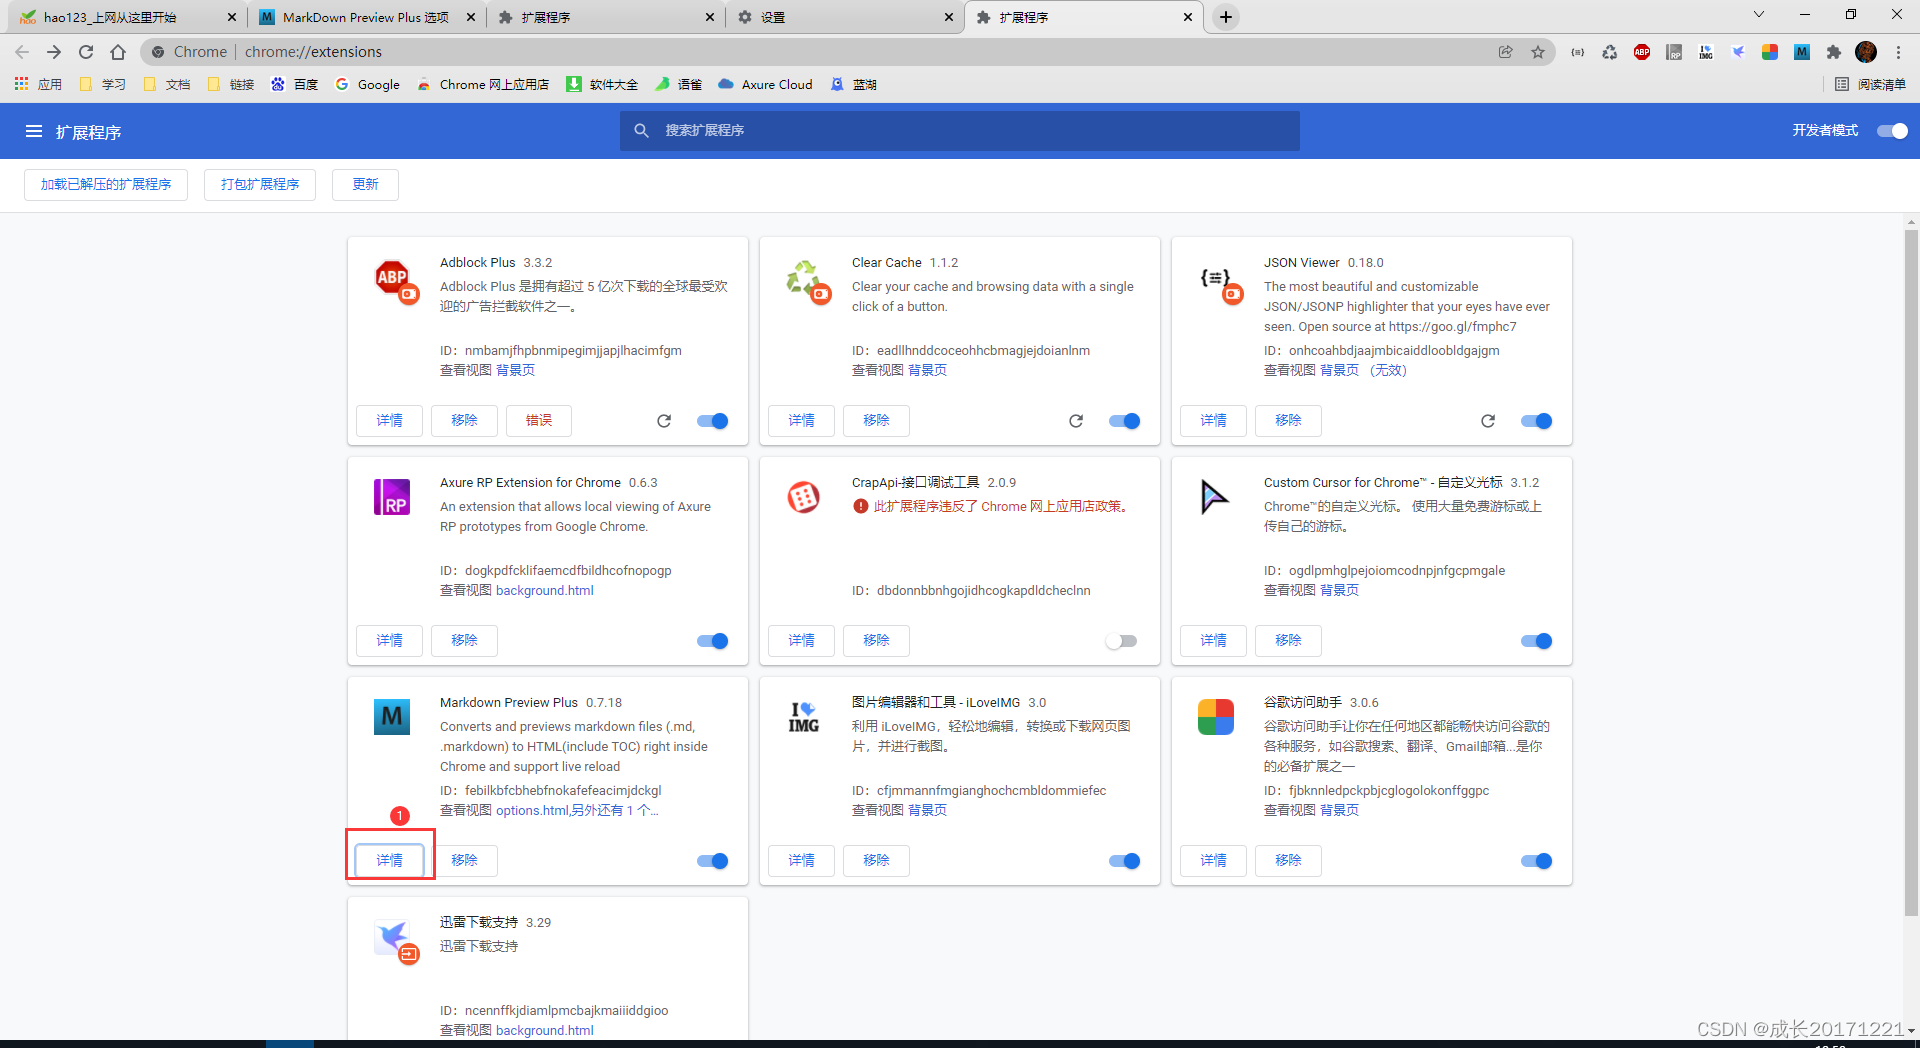Go to the home page
Screen dimensions: 1920x1048
point(118,52)
